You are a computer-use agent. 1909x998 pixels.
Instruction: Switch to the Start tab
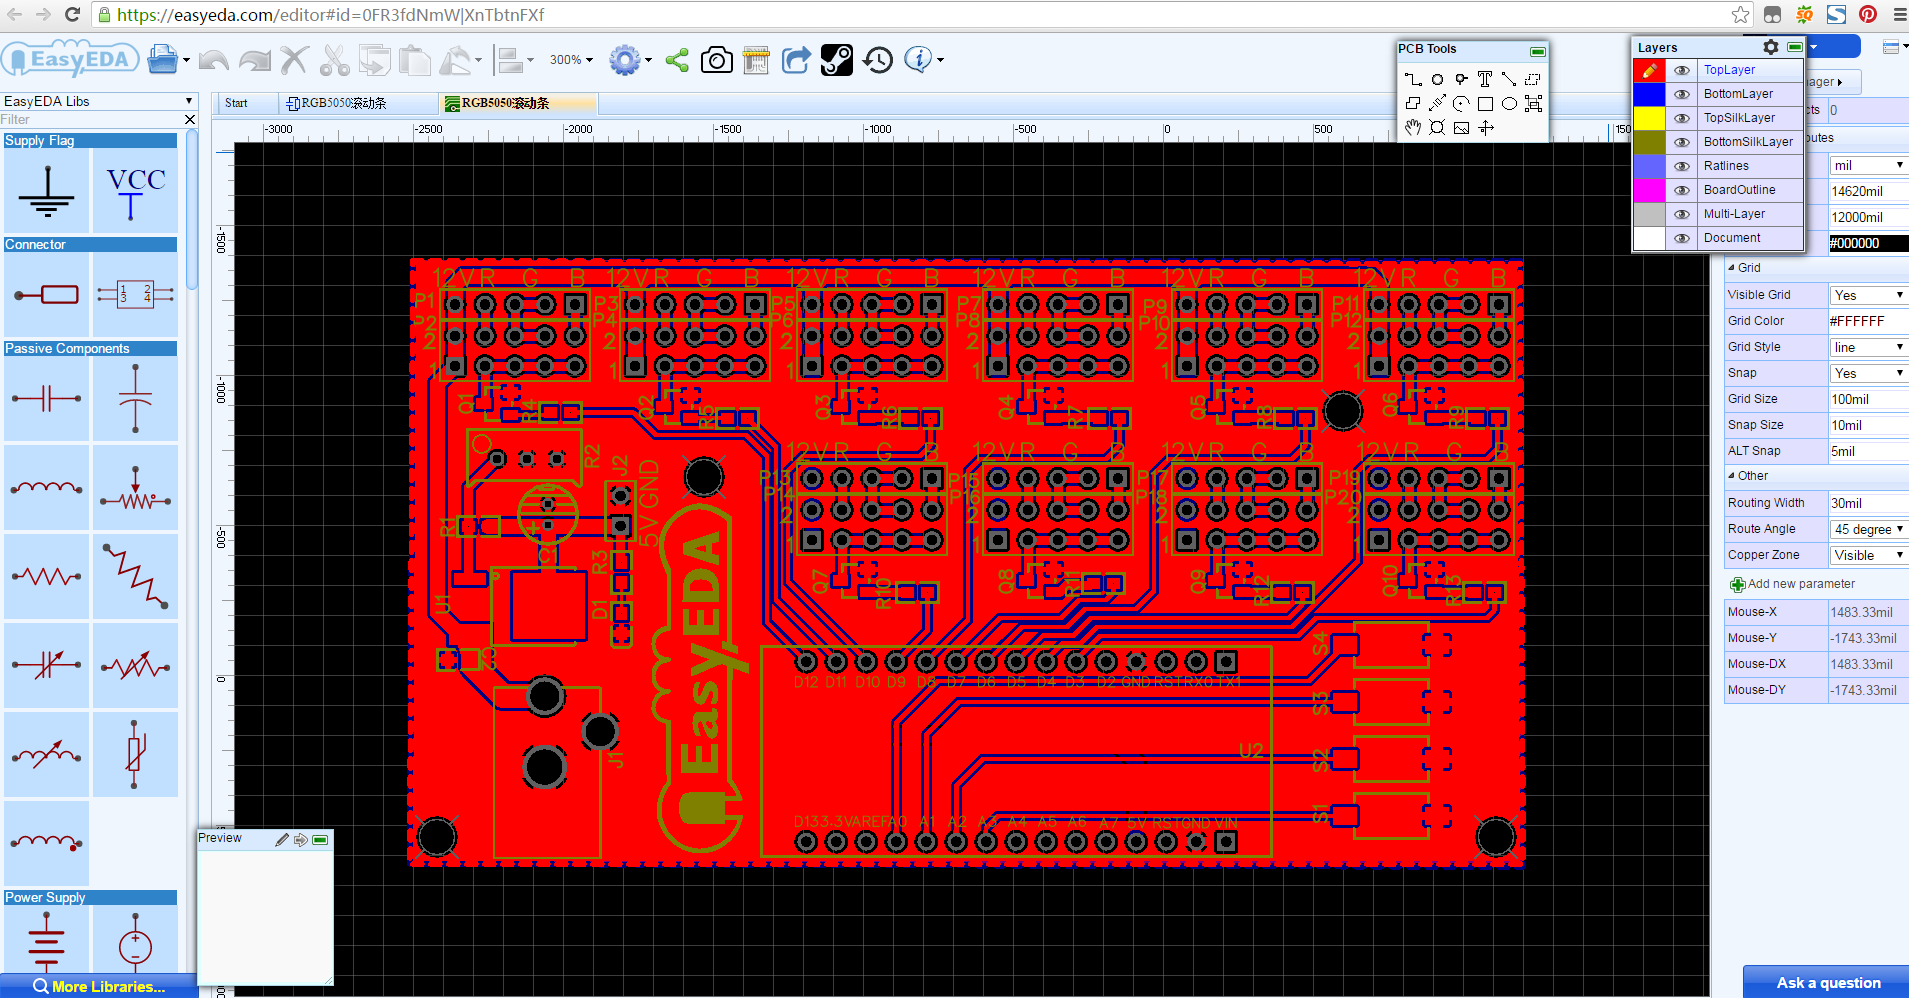[x=237, y=103]
